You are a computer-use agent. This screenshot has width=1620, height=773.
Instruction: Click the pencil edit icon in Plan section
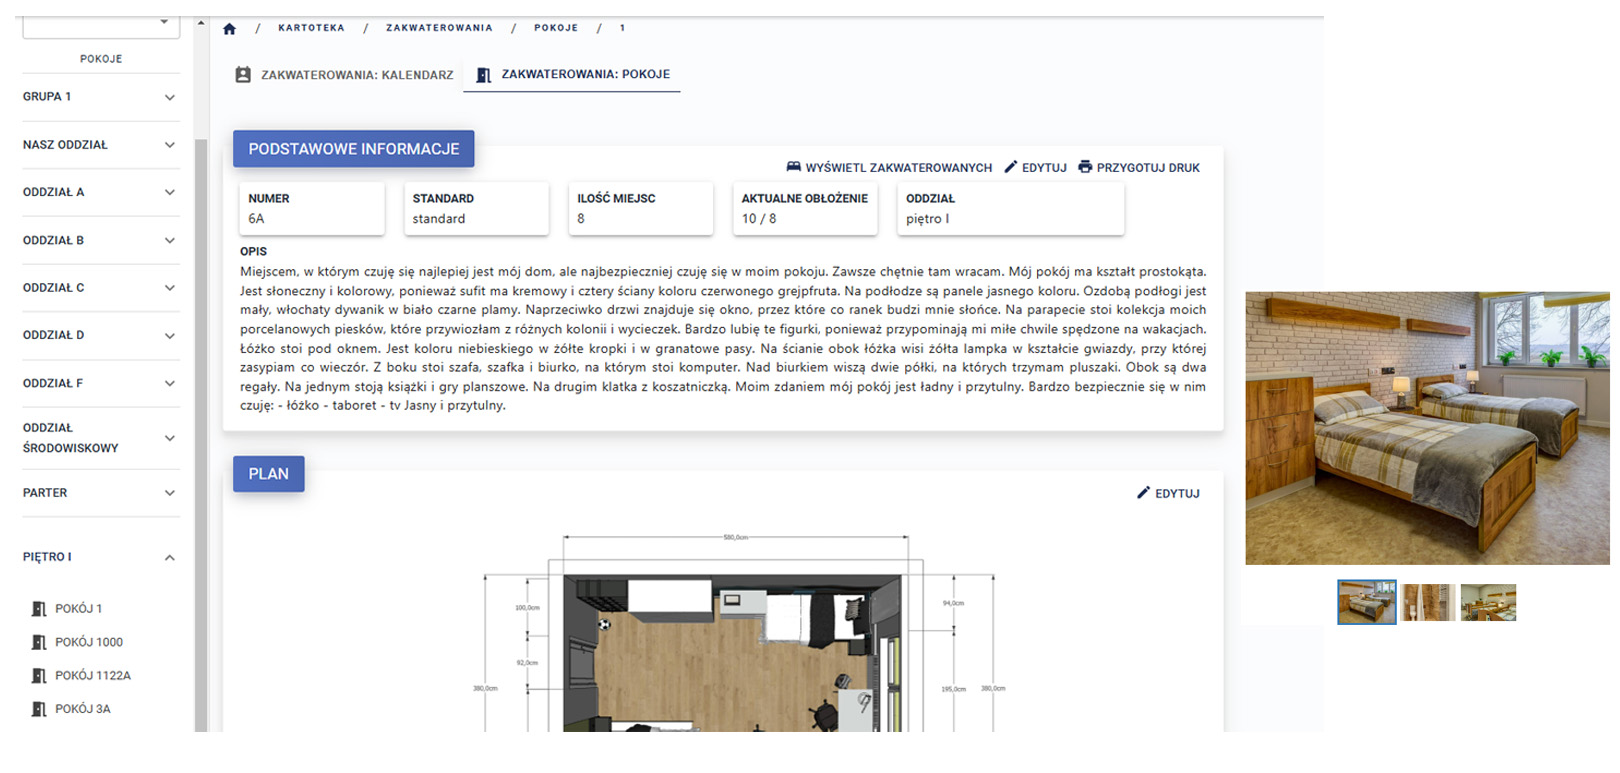point(1143,493)
